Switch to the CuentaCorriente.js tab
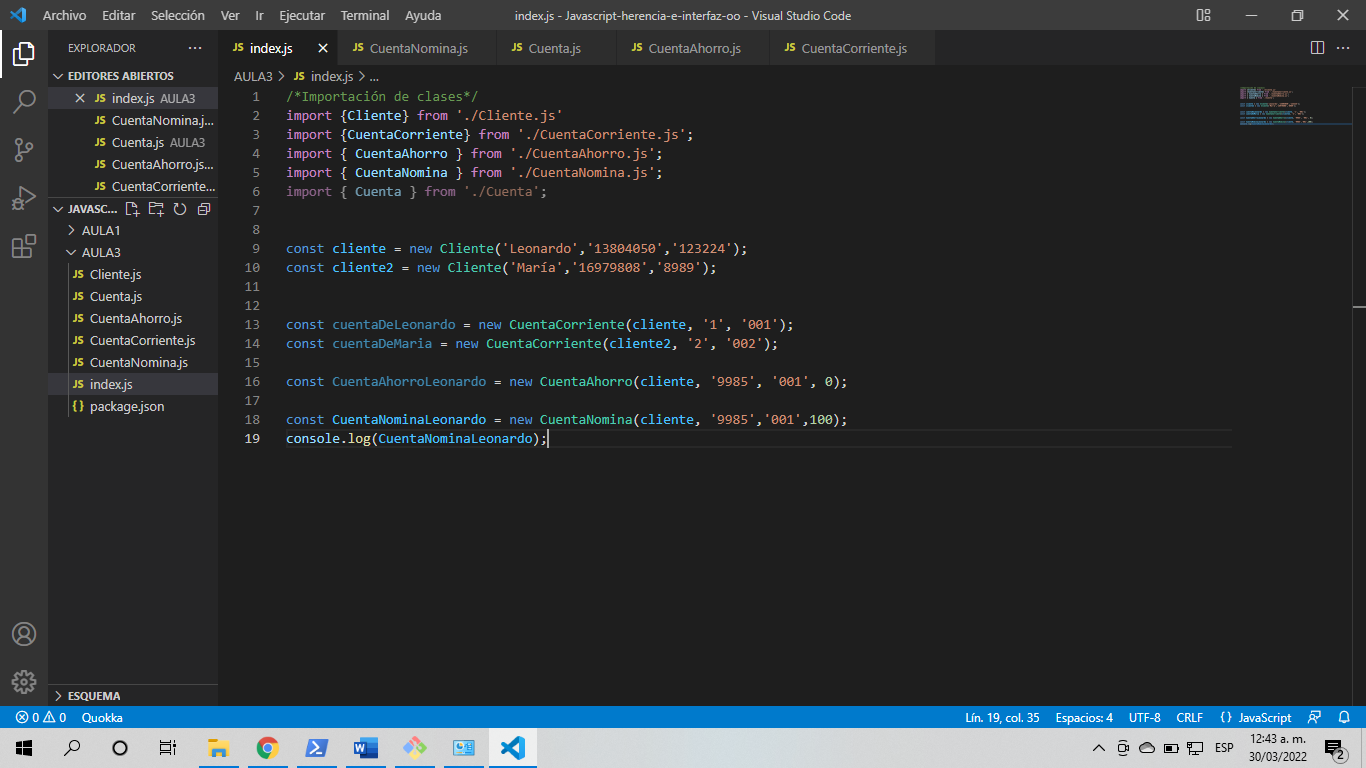1366x768 pixels. [854, 48]
